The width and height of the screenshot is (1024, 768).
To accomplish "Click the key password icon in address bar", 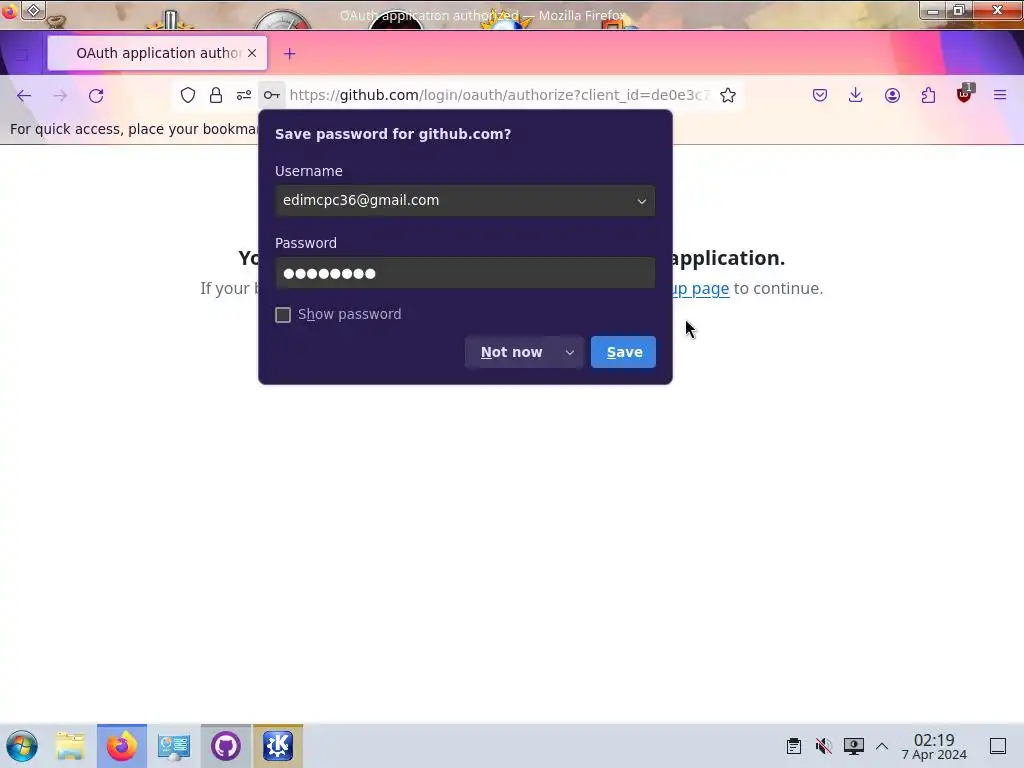I will point(272,95).
